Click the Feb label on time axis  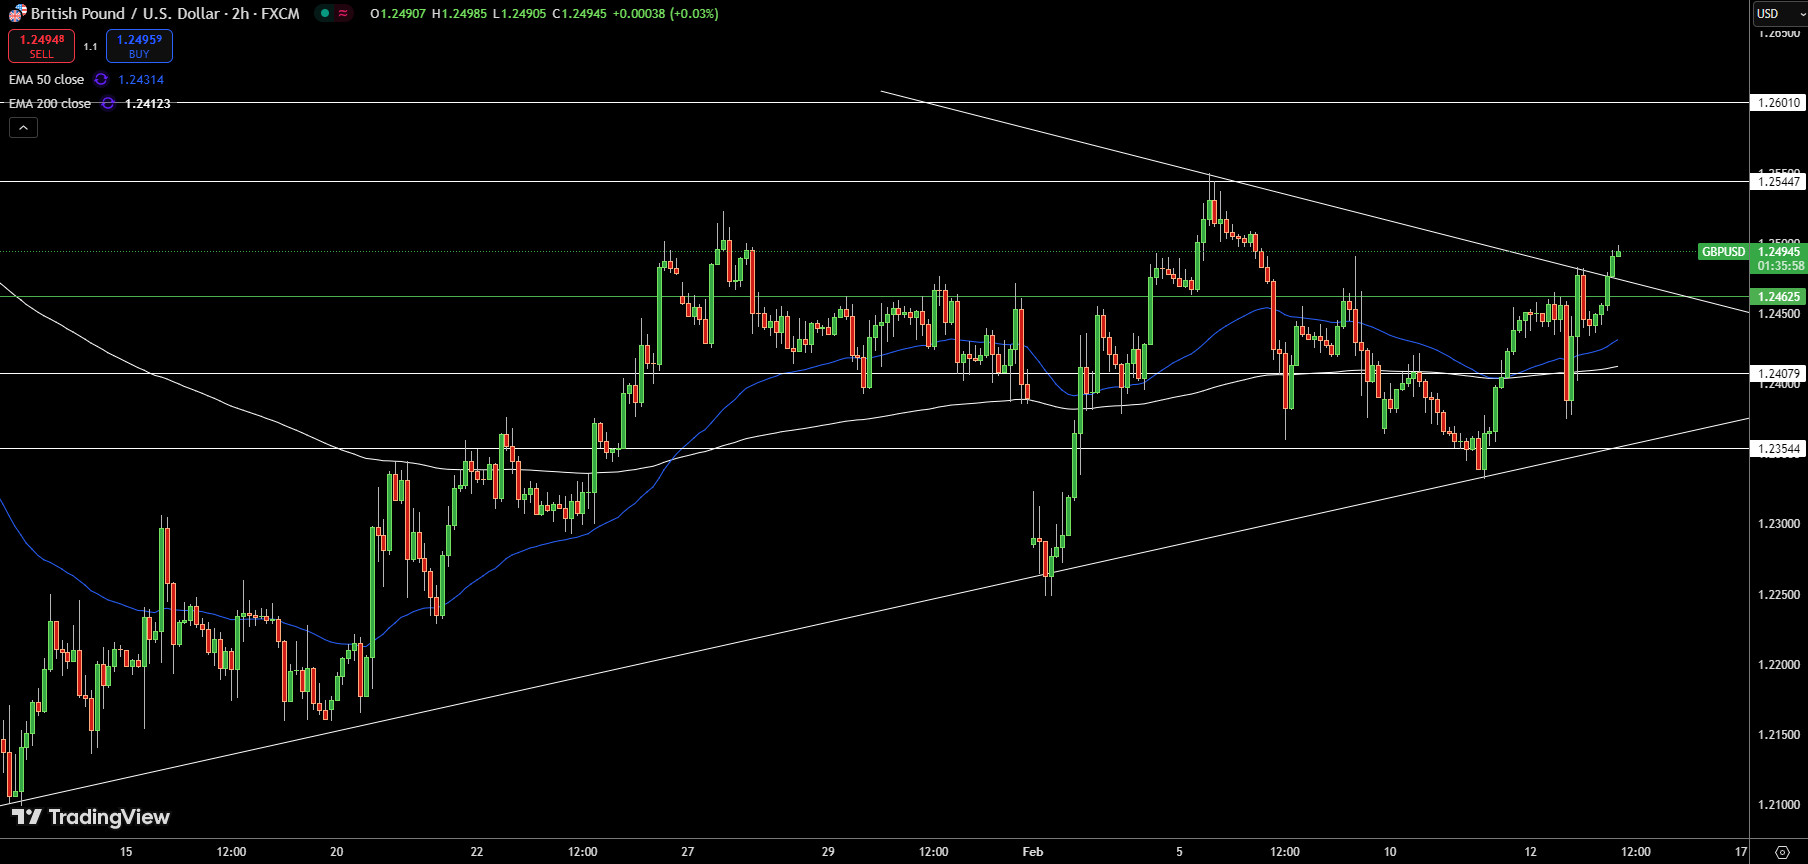1033,852
